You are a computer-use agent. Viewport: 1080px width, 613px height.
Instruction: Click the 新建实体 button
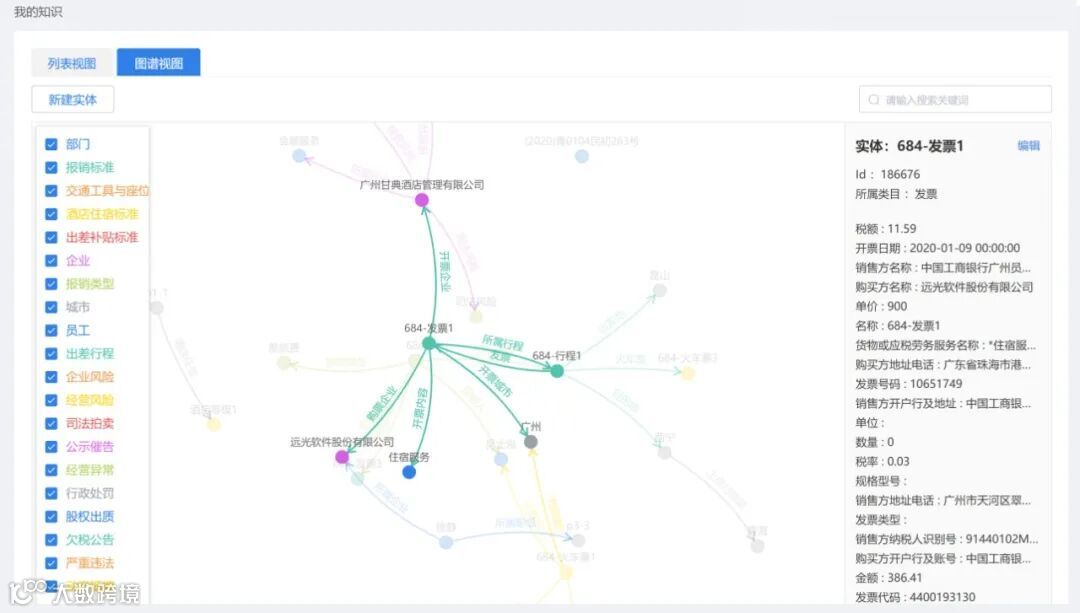pyautogui.click(x=73, y=100)
